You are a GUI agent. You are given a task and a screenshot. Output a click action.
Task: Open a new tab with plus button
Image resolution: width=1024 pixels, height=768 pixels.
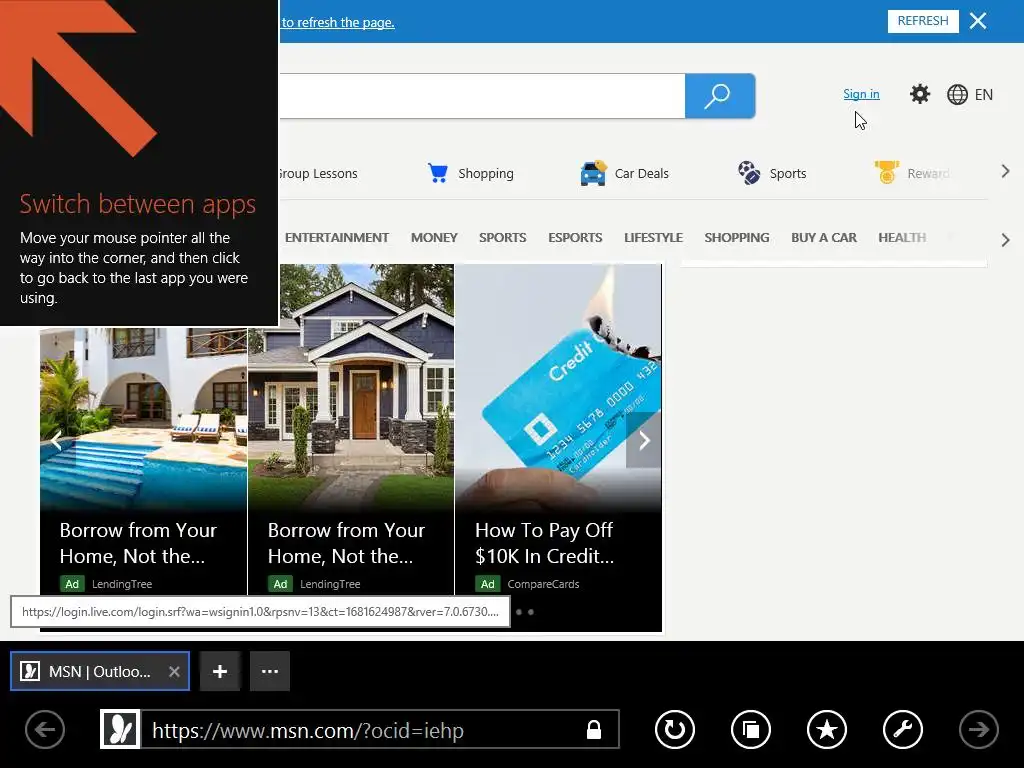(220, 671)
